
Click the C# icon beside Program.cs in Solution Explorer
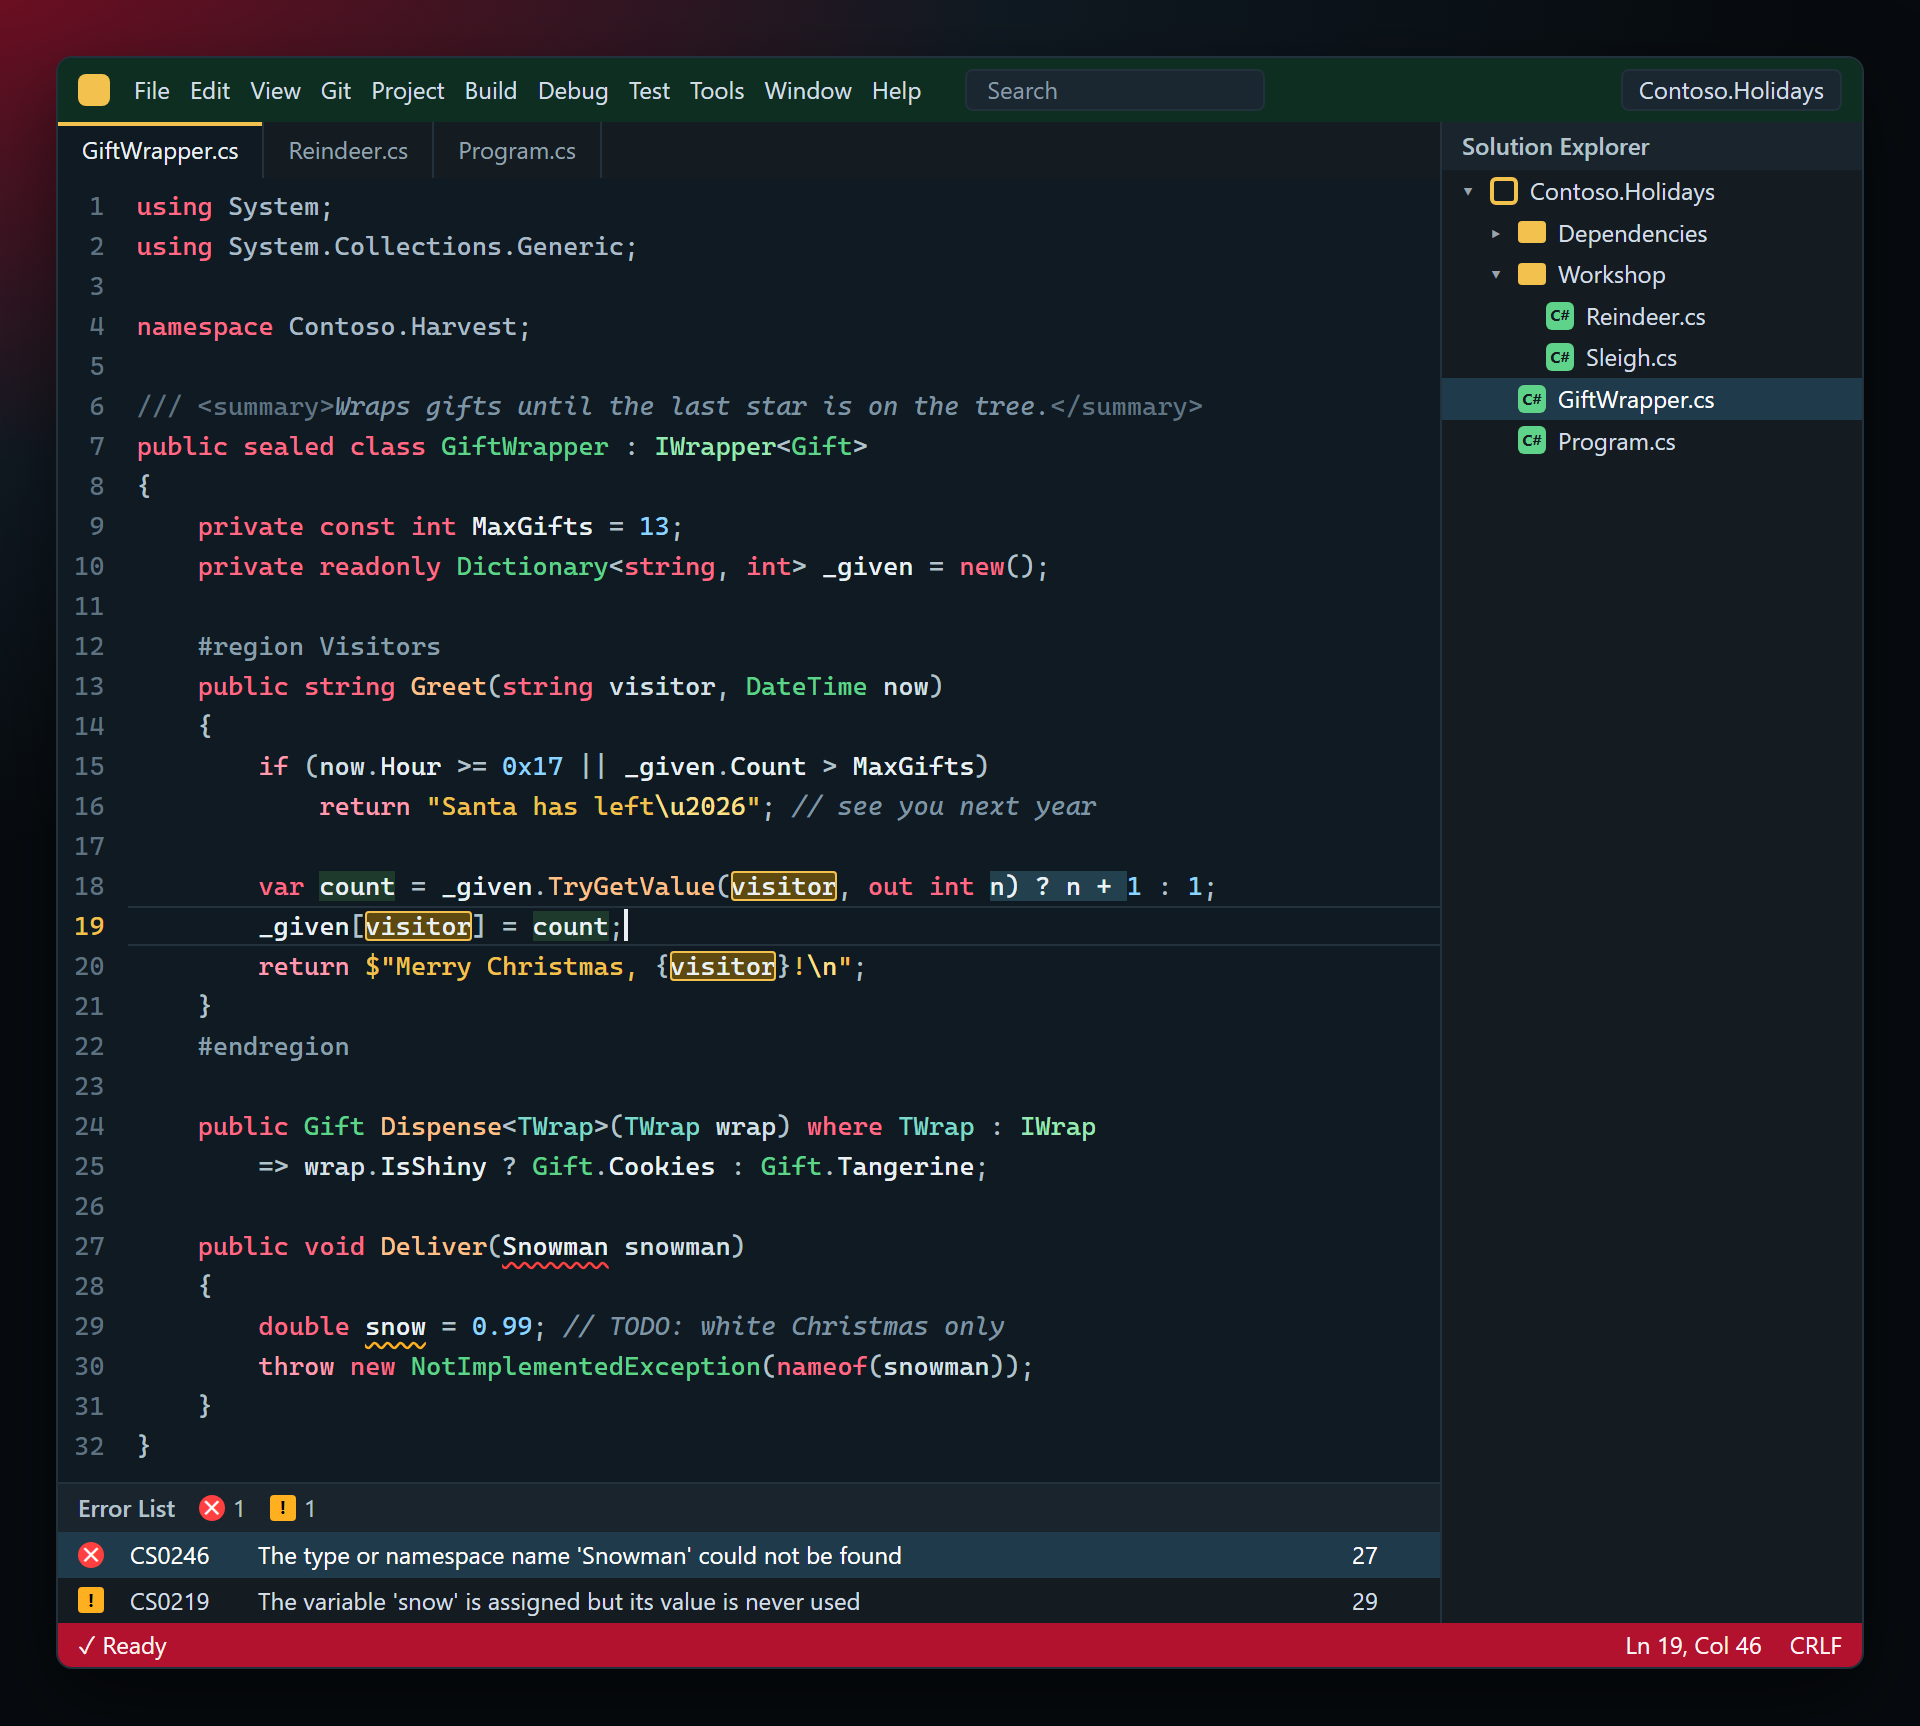click(x=1531, y=441)
